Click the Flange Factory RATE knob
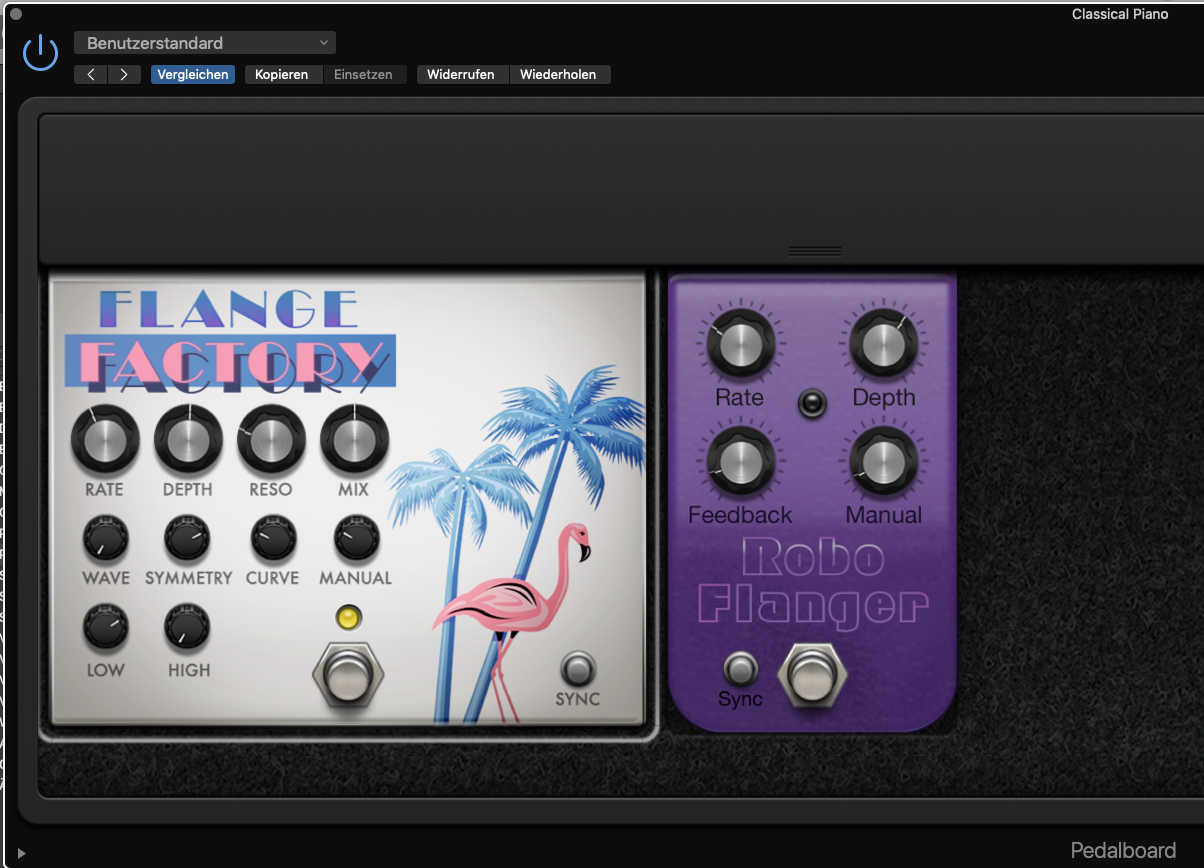The image size is (1204, 868). click(105, 441)
